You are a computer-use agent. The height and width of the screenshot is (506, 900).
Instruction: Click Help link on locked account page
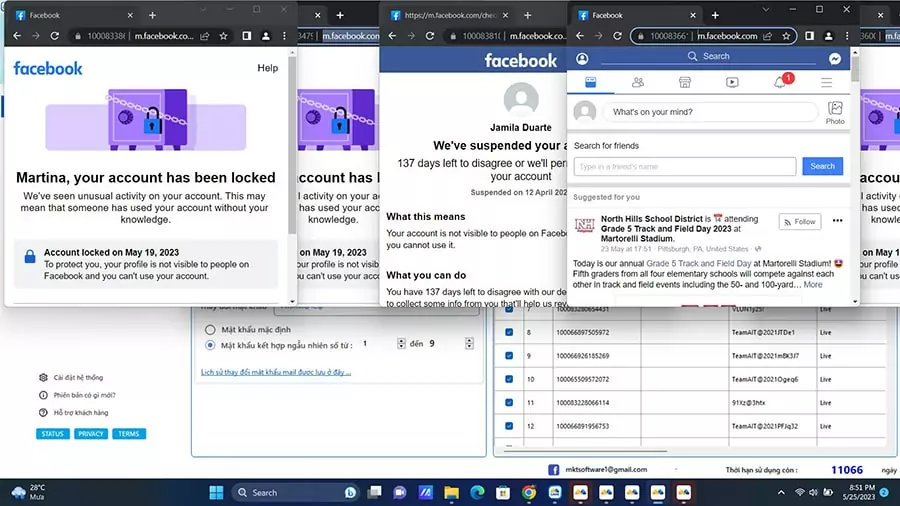[x=267, y=68]
